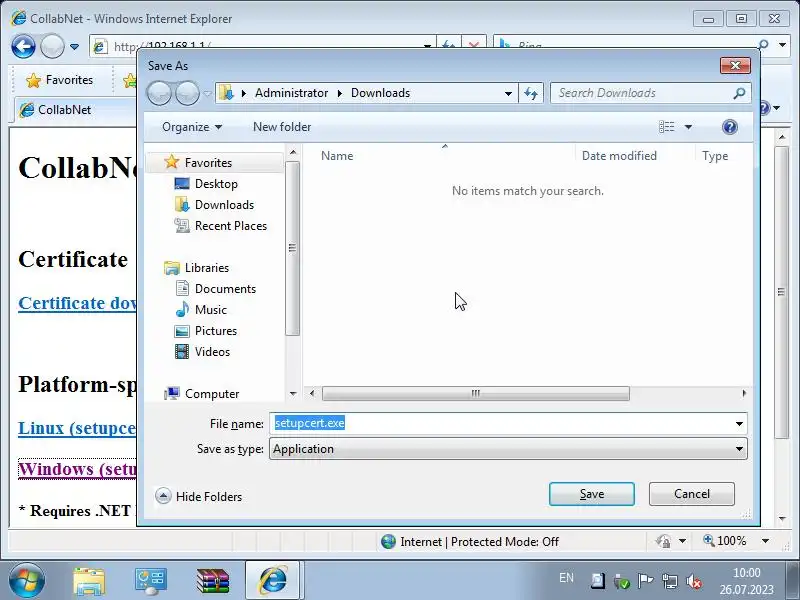Open the Certificate download link
The height and width of the screenshot is (600, 800).
point(78,303)
